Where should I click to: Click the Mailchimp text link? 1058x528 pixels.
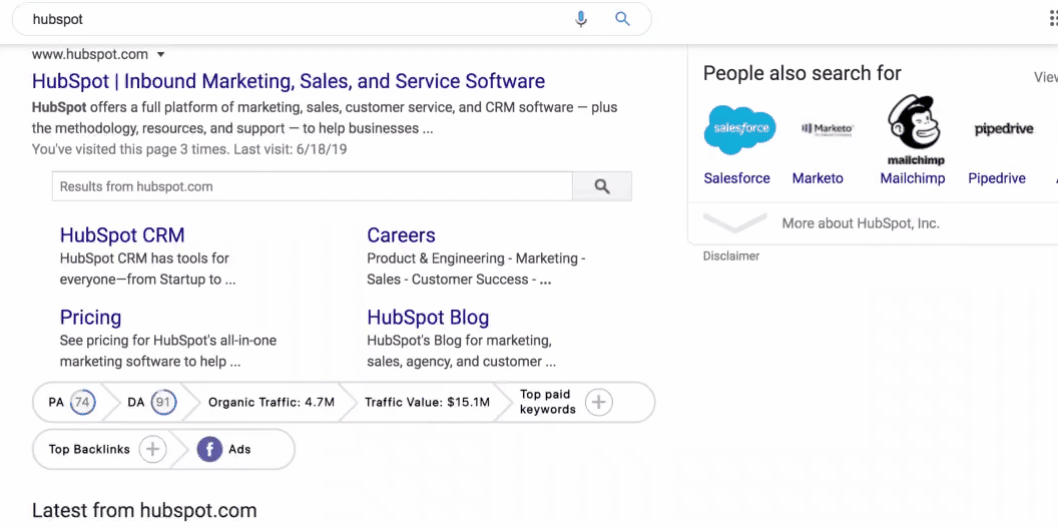click(x=912, y=178)
